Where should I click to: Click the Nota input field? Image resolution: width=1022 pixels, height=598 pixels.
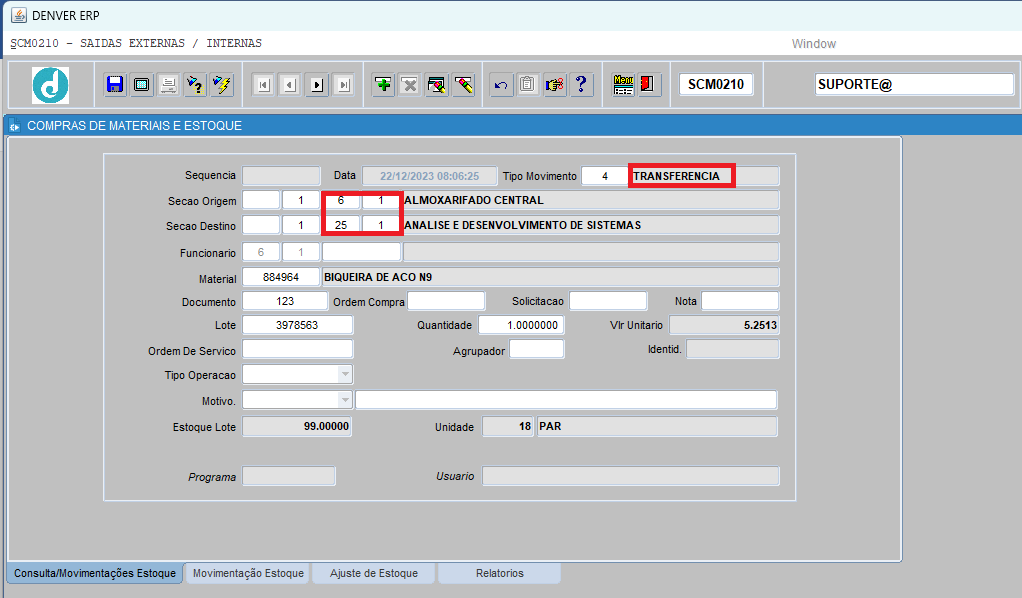pos(740,301)
